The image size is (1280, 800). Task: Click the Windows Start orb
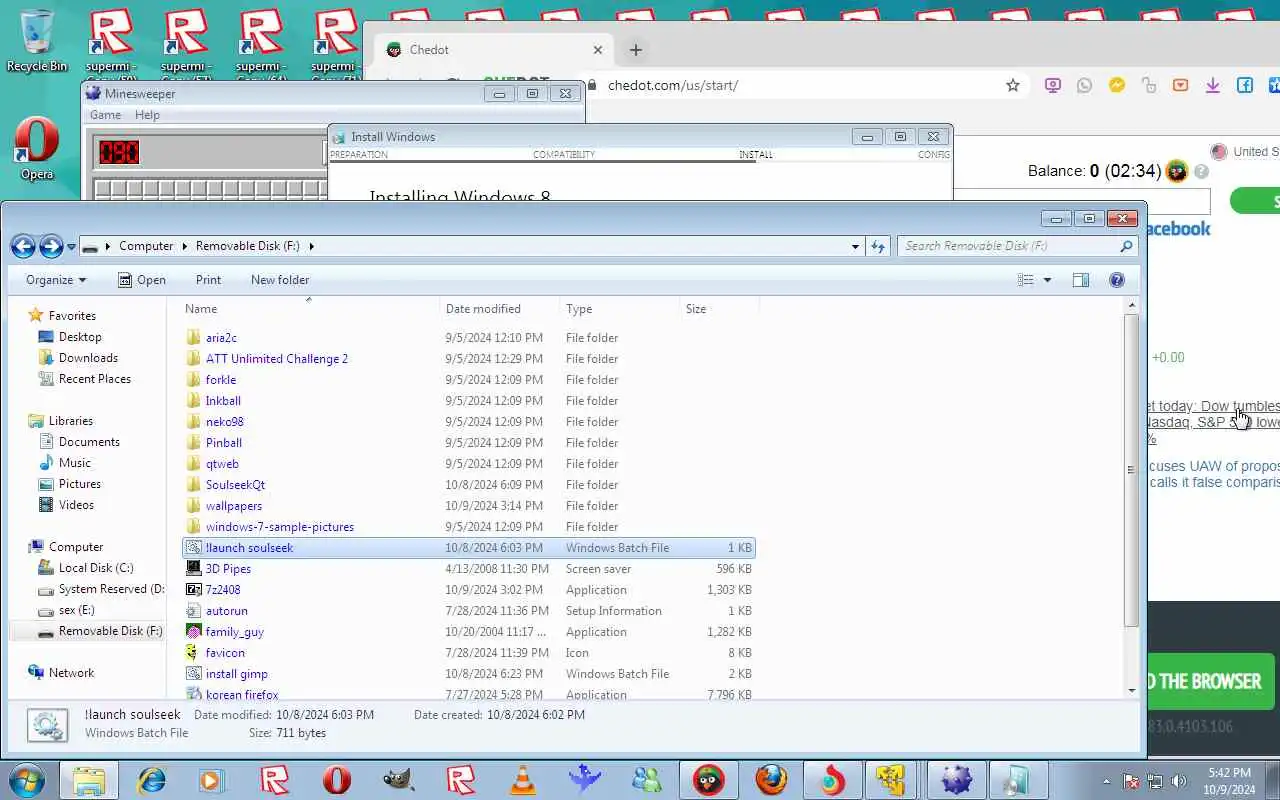(x=27, y=780)
